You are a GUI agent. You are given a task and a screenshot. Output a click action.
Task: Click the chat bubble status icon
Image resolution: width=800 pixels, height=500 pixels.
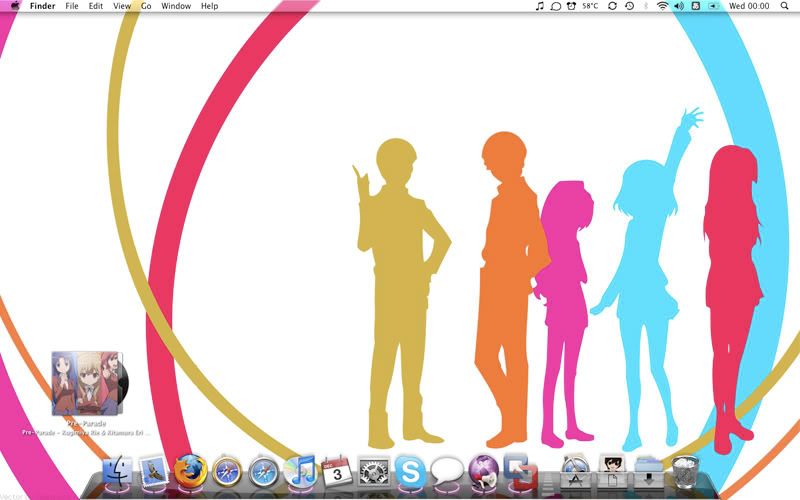click(x=556, y=6)
